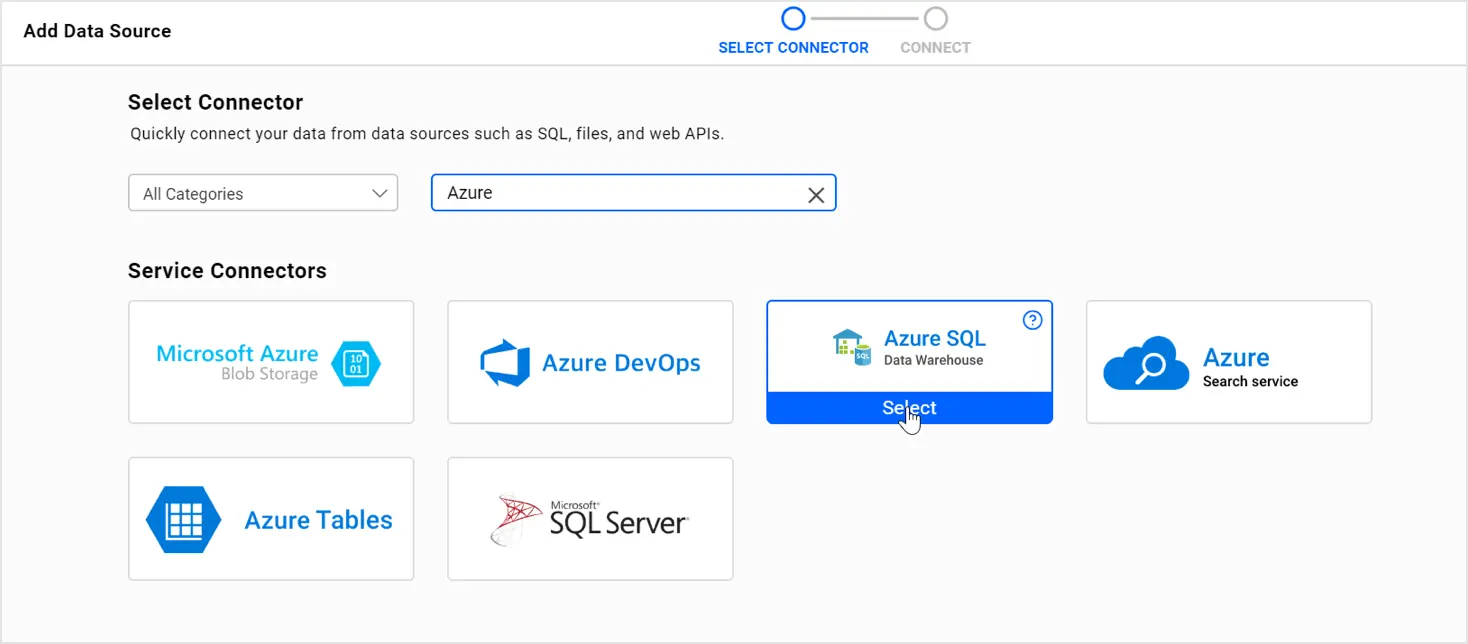This screenshot has width=1468, height=644.
Task: Choose the Azure Search service label
Action: [1249, 367]
